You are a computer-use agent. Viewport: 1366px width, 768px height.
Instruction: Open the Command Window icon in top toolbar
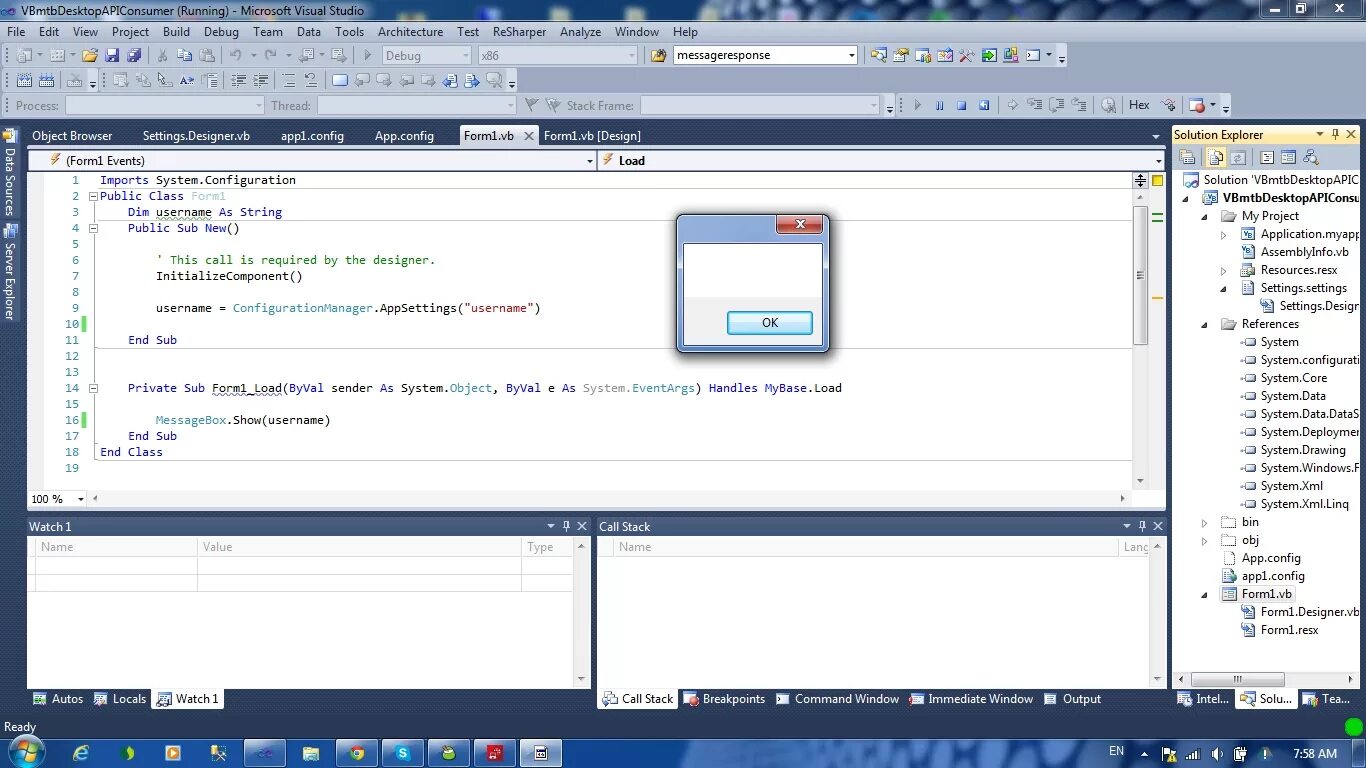[x=1033, y=55]
